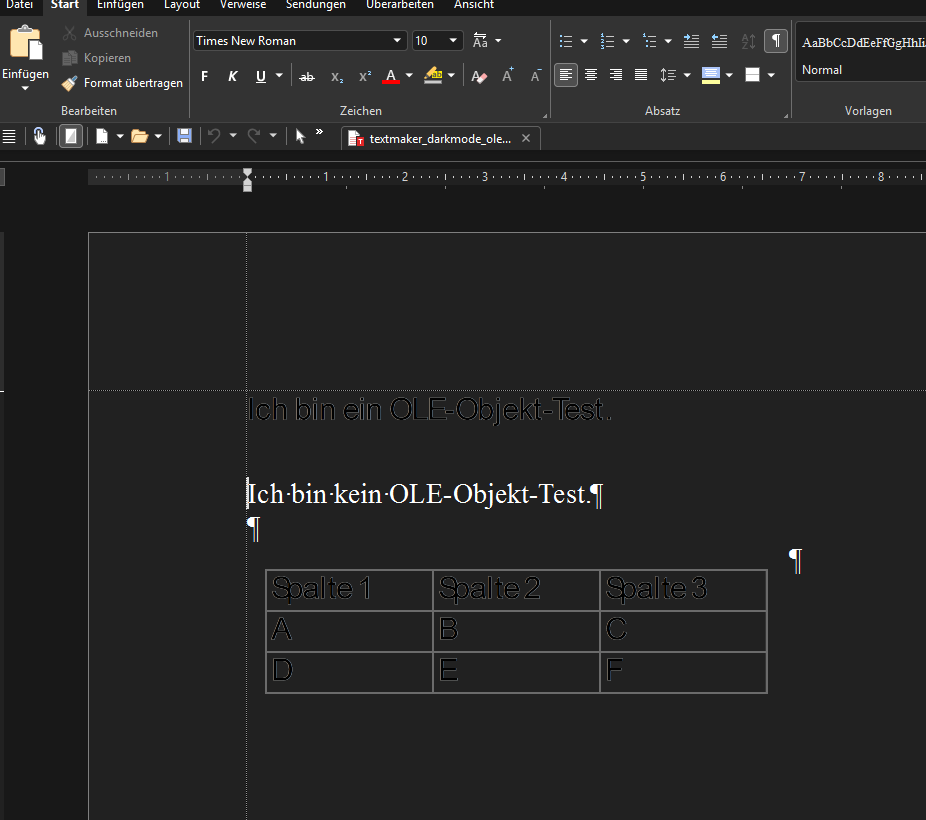Open the font size 10 dropdown

point(453,41)
